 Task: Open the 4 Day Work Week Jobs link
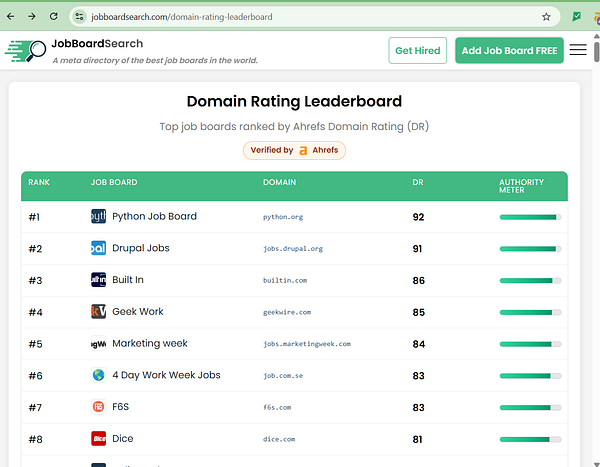(x=166, y=375)
